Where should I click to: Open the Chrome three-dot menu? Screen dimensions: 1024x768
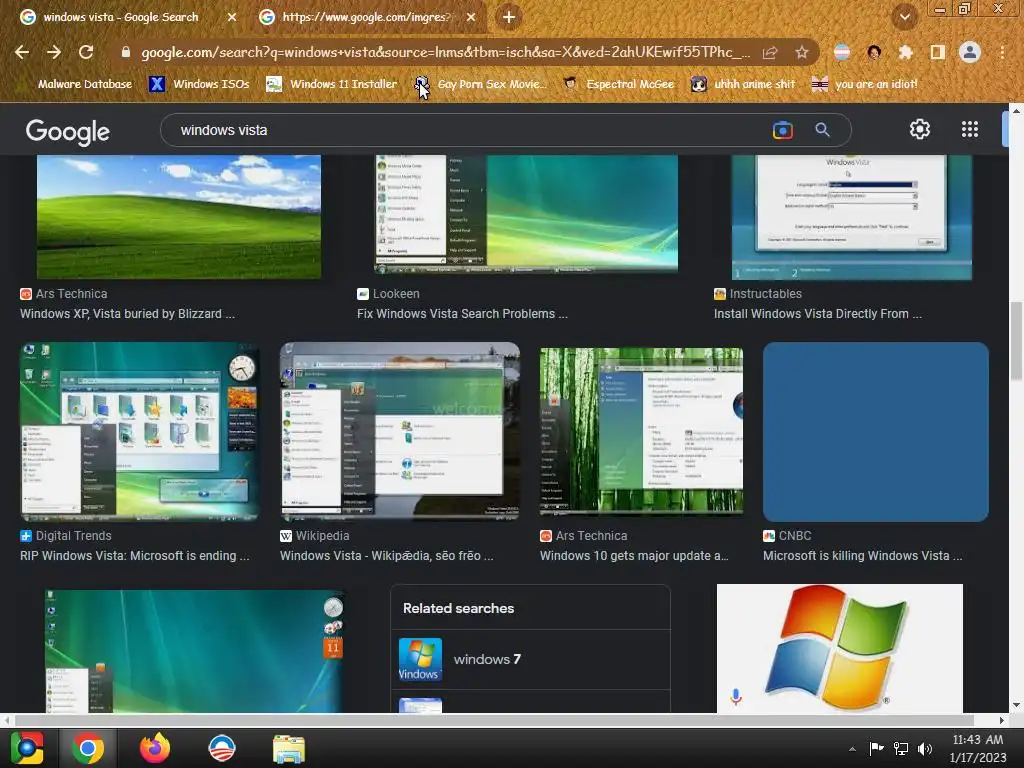click(1002, 52)
